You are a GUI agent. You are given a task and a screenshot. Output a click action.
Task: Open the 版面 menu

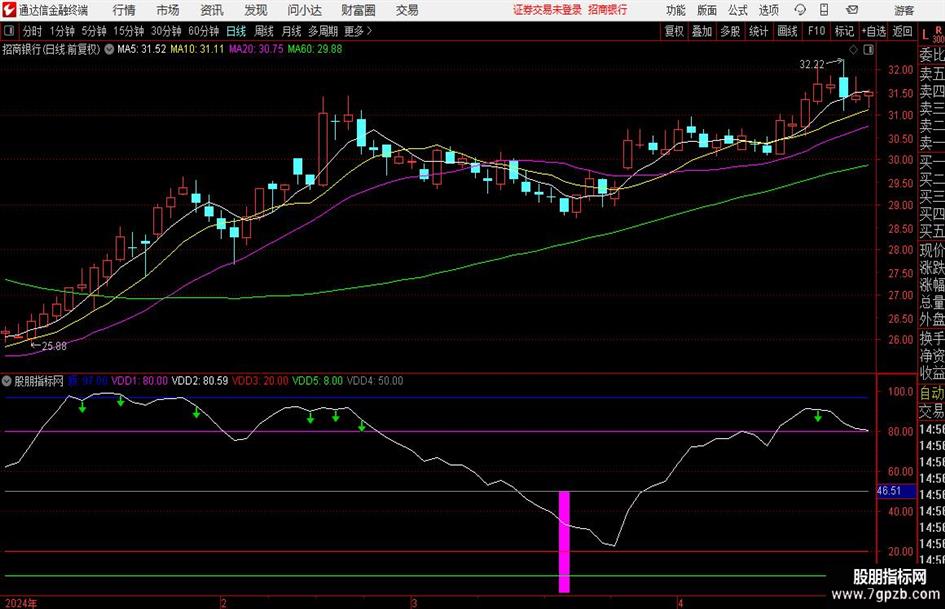[x=706, y=10]
